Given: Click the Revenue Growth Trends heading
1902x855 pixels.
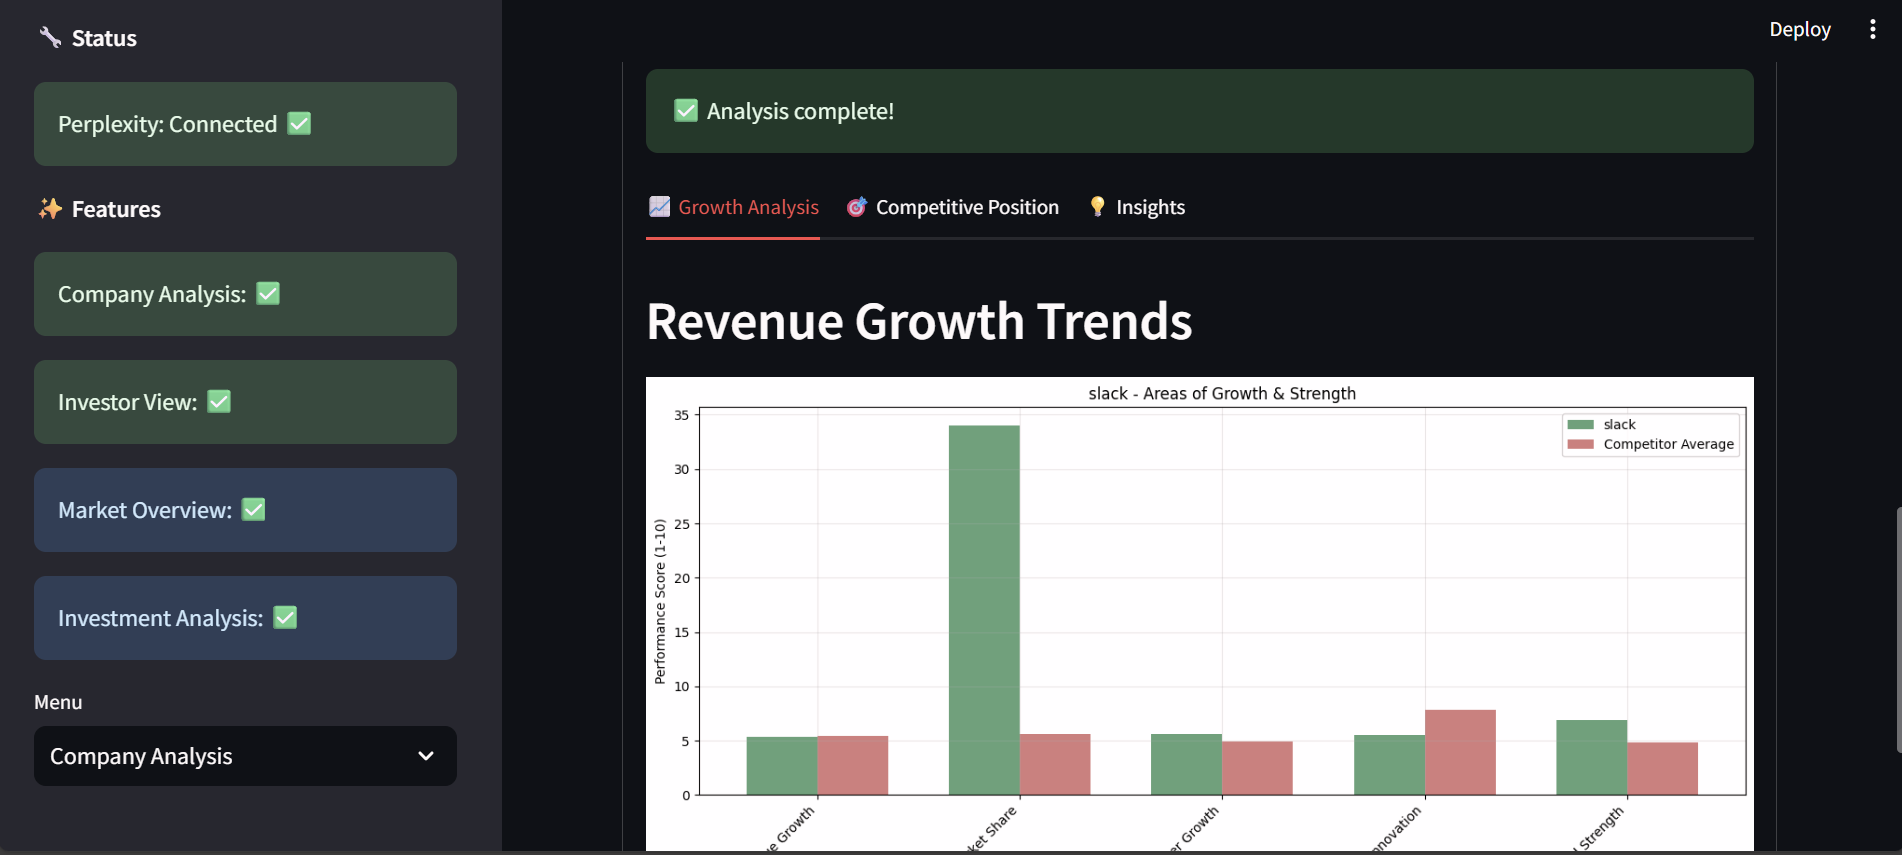Looking at the screenshot, I should (x=919, y=321).
